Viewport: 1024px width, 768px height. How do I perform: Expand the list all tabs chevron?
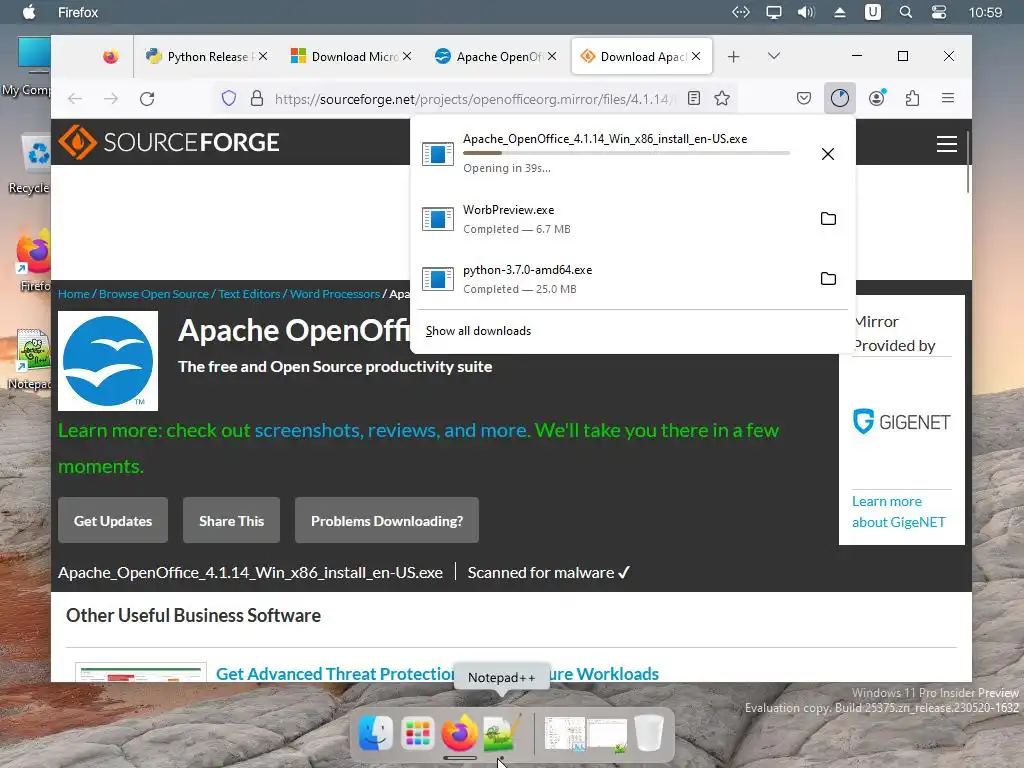pos(774,56)
